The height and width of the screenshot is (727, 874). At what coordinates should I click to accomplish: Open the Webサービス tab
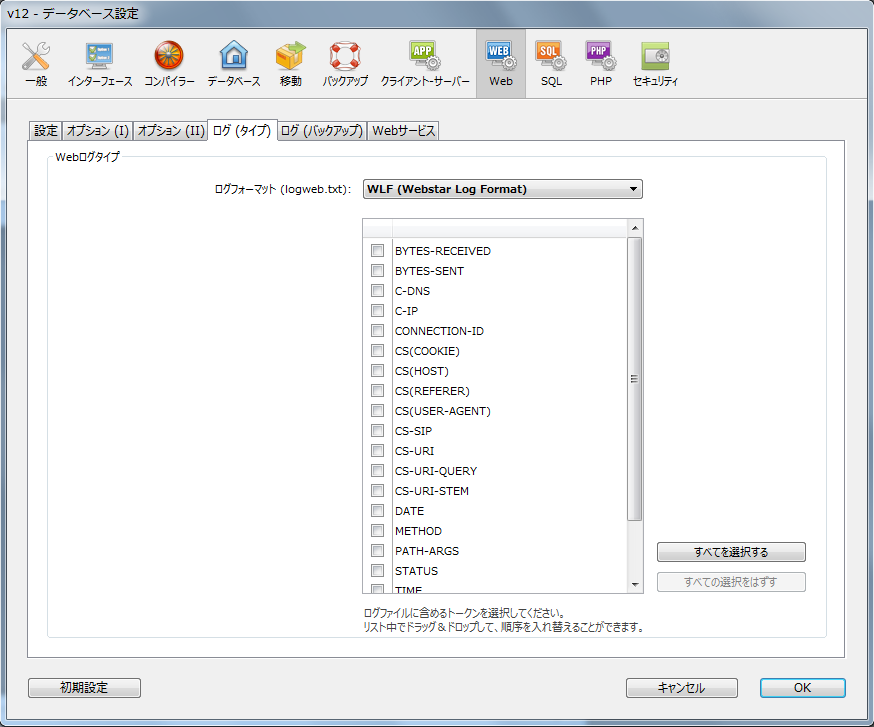pyautogui.click(x=403, y=130)
